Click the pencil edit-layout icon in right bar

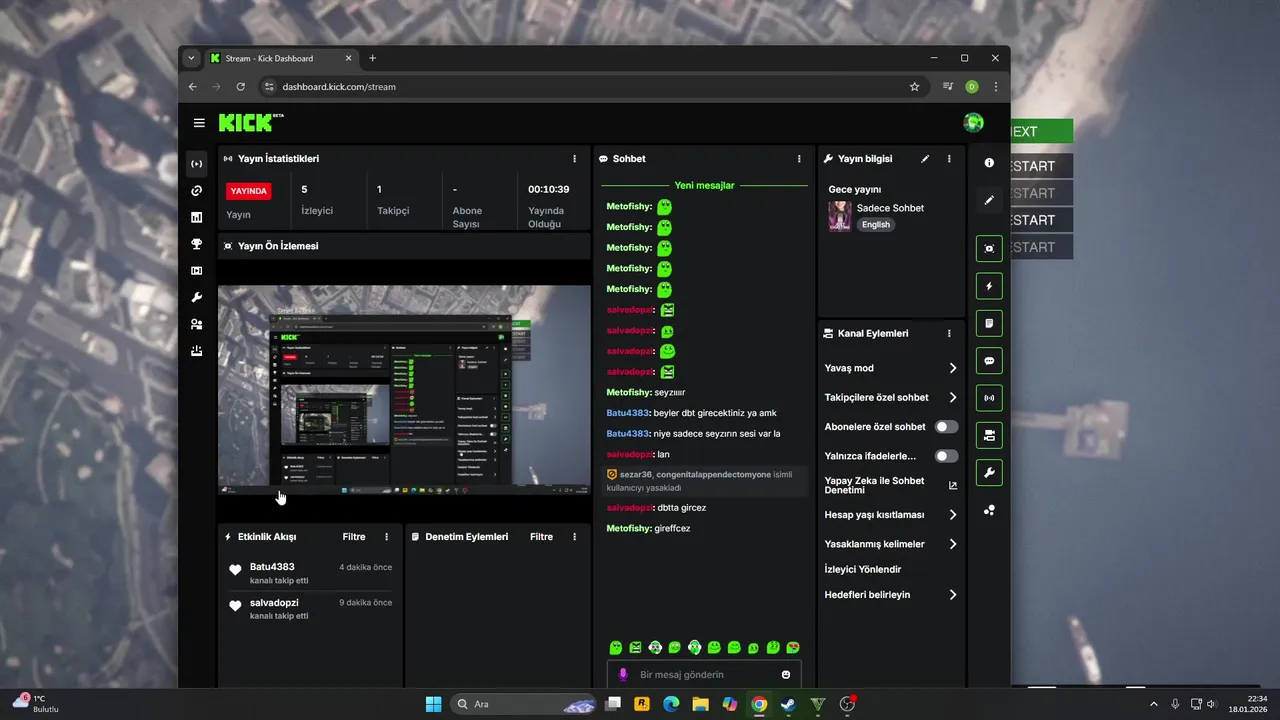(x=989, y=200)
